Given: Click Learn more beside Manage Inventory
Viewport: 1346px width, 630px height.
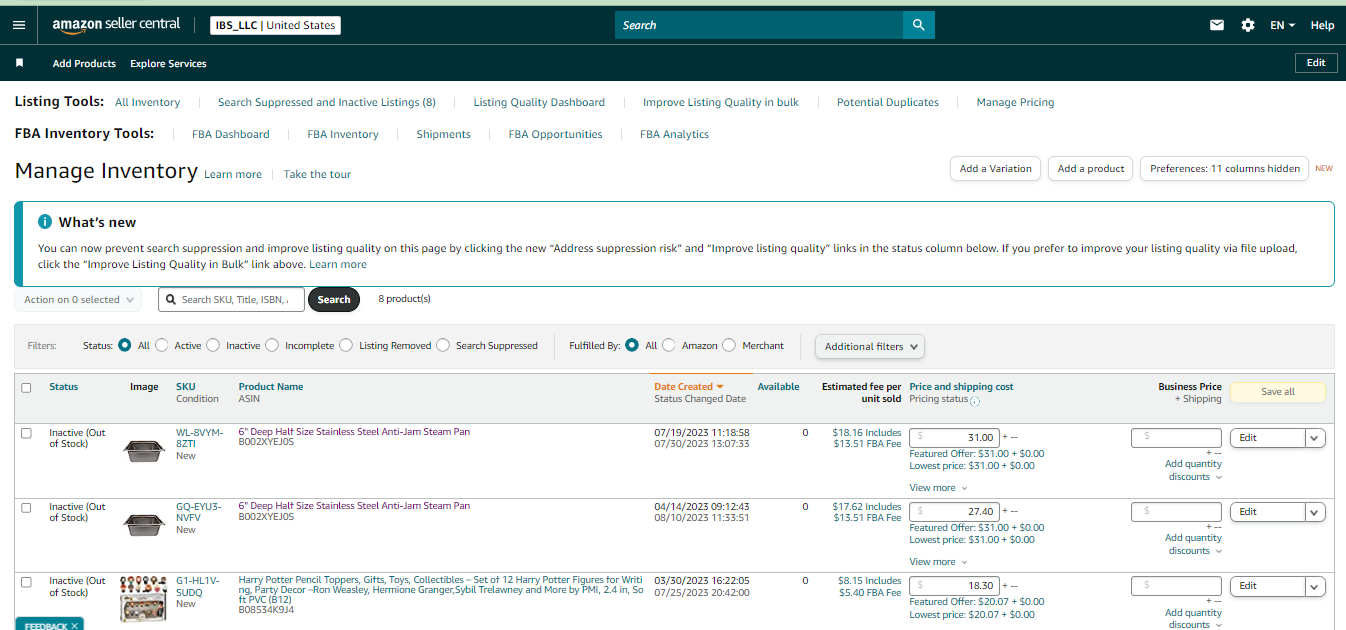Looking at the screenshot, I should [233, 174].
